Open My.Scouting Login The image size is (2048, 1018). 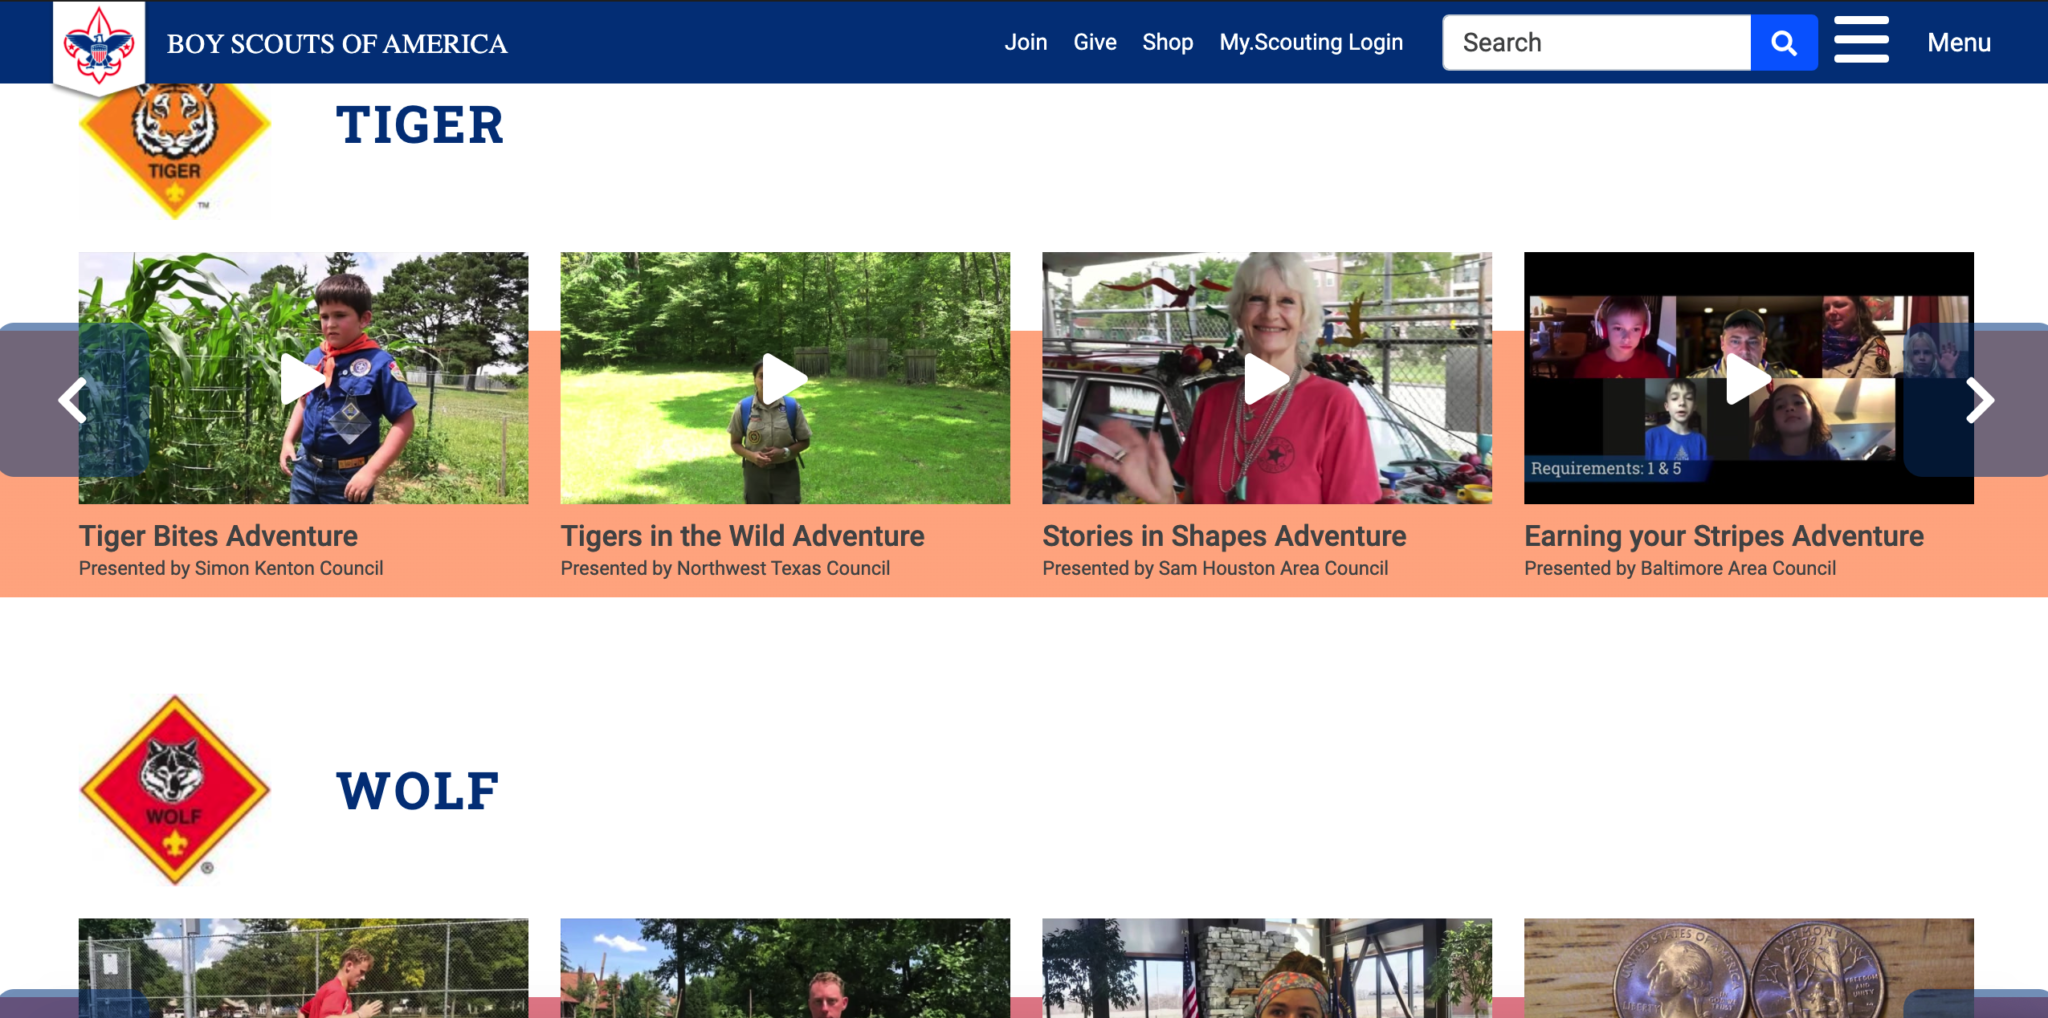coord(1311,42)
